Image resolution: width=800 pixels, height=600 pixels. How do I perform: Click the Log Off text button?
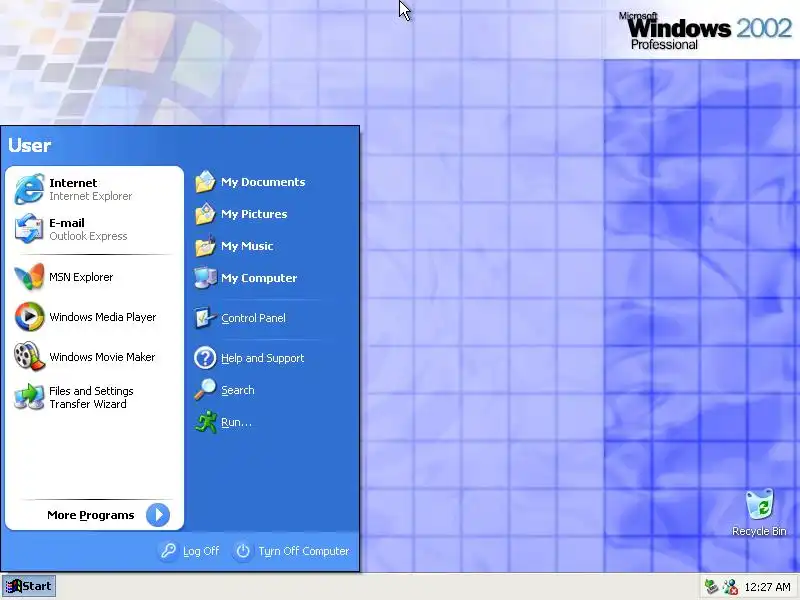point(201,551)
